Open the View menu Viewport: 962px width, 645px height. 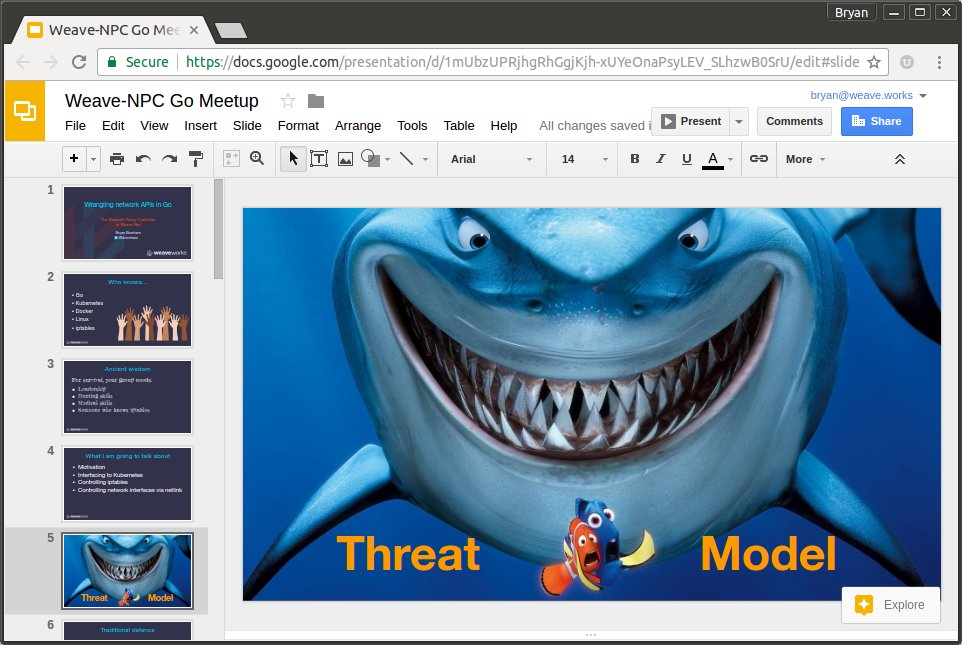tap(154, 126)
